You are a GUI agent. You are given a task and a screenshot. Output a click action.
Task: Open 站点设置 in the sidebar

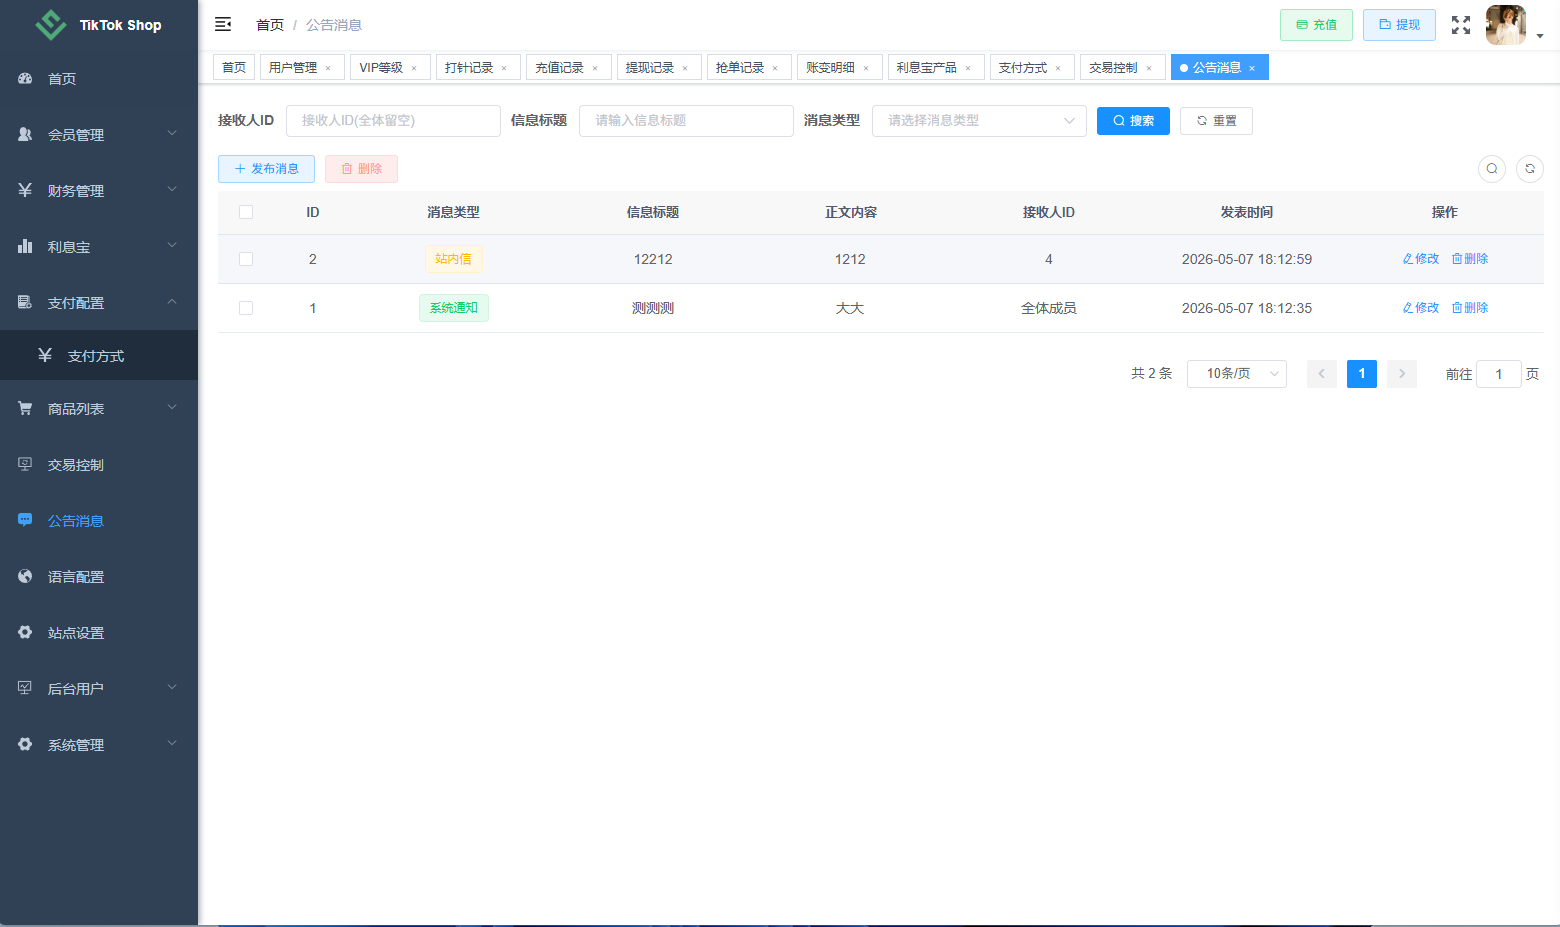click(x=99, y=633)
